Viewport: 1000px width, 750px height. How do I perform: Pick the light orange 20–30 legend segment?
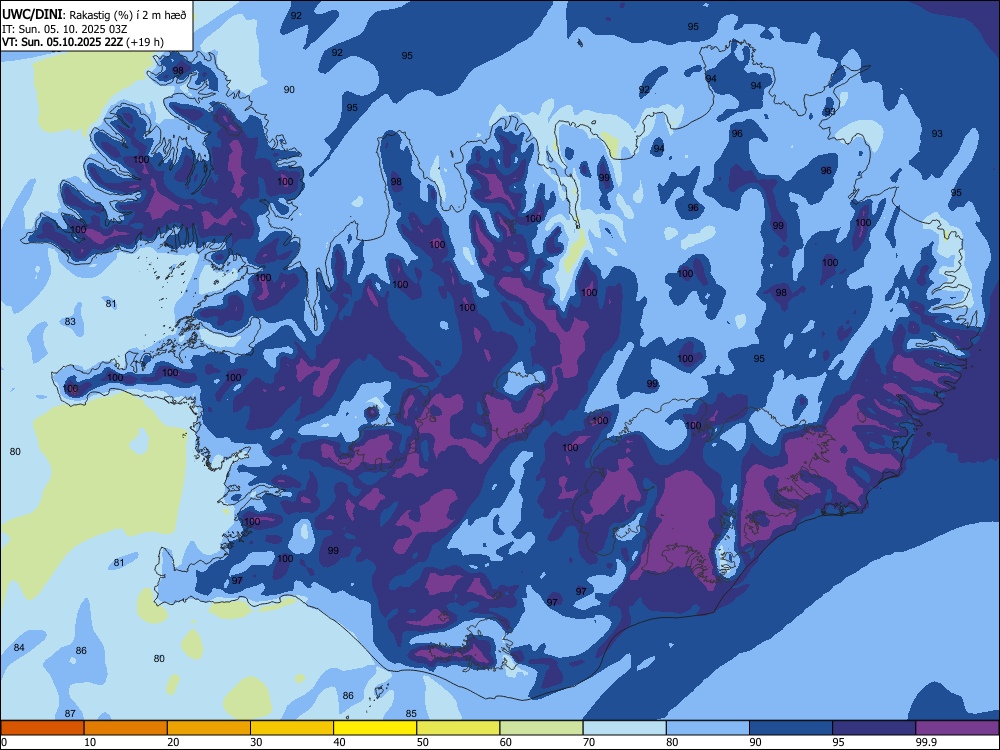(209, 728)
